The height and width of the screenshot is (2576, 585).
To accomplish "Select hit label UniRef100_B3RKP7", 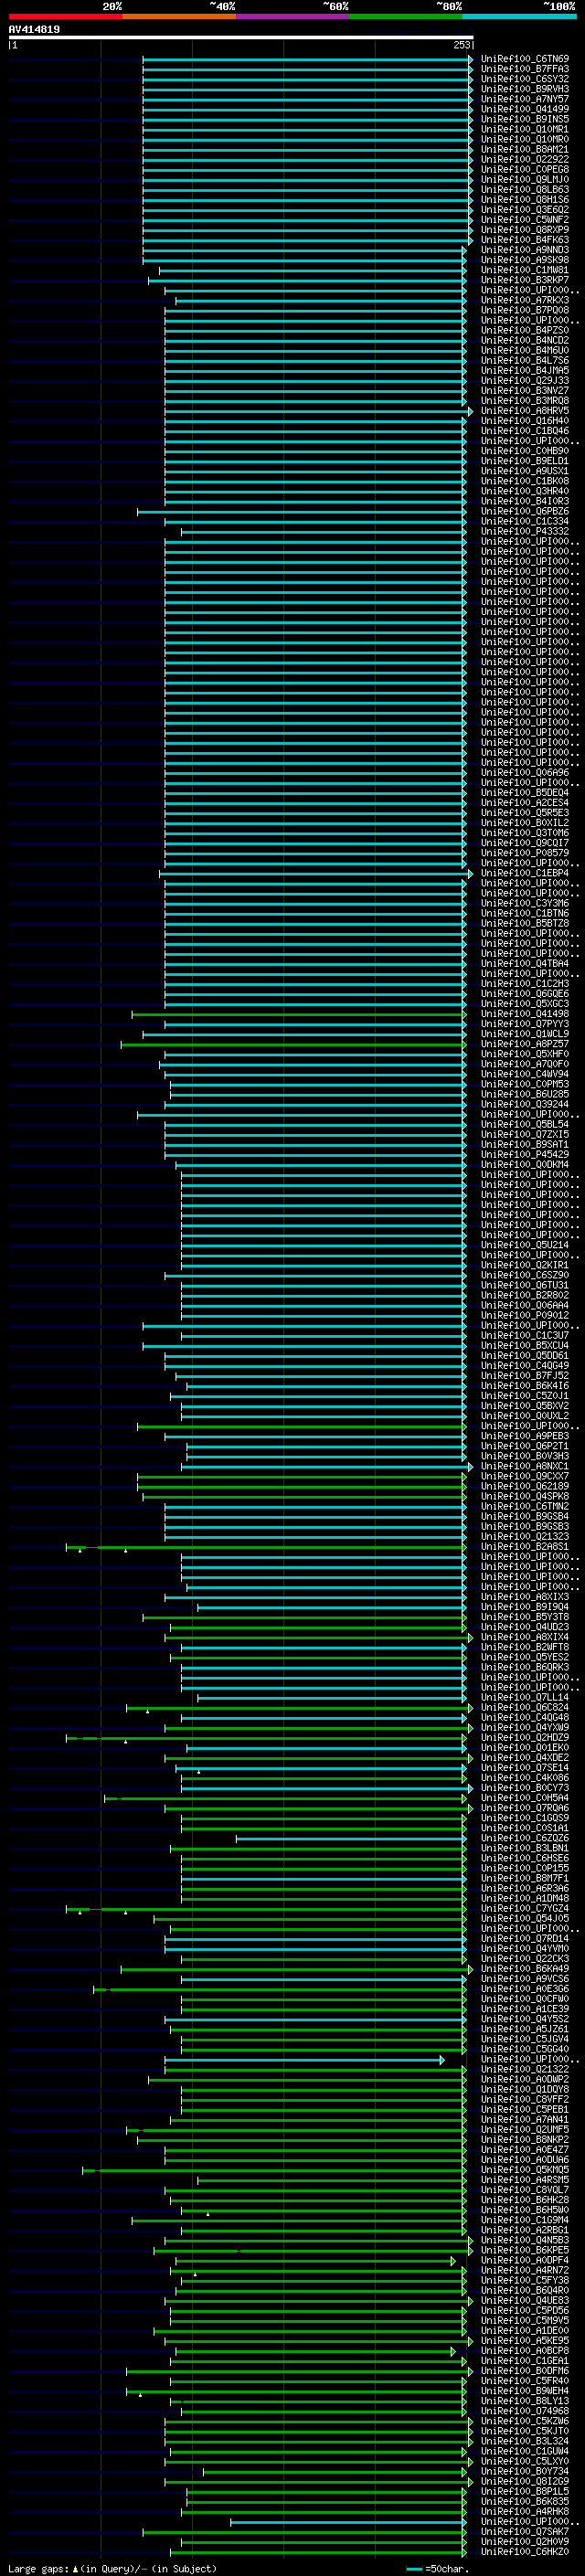I will click(525, 279).
